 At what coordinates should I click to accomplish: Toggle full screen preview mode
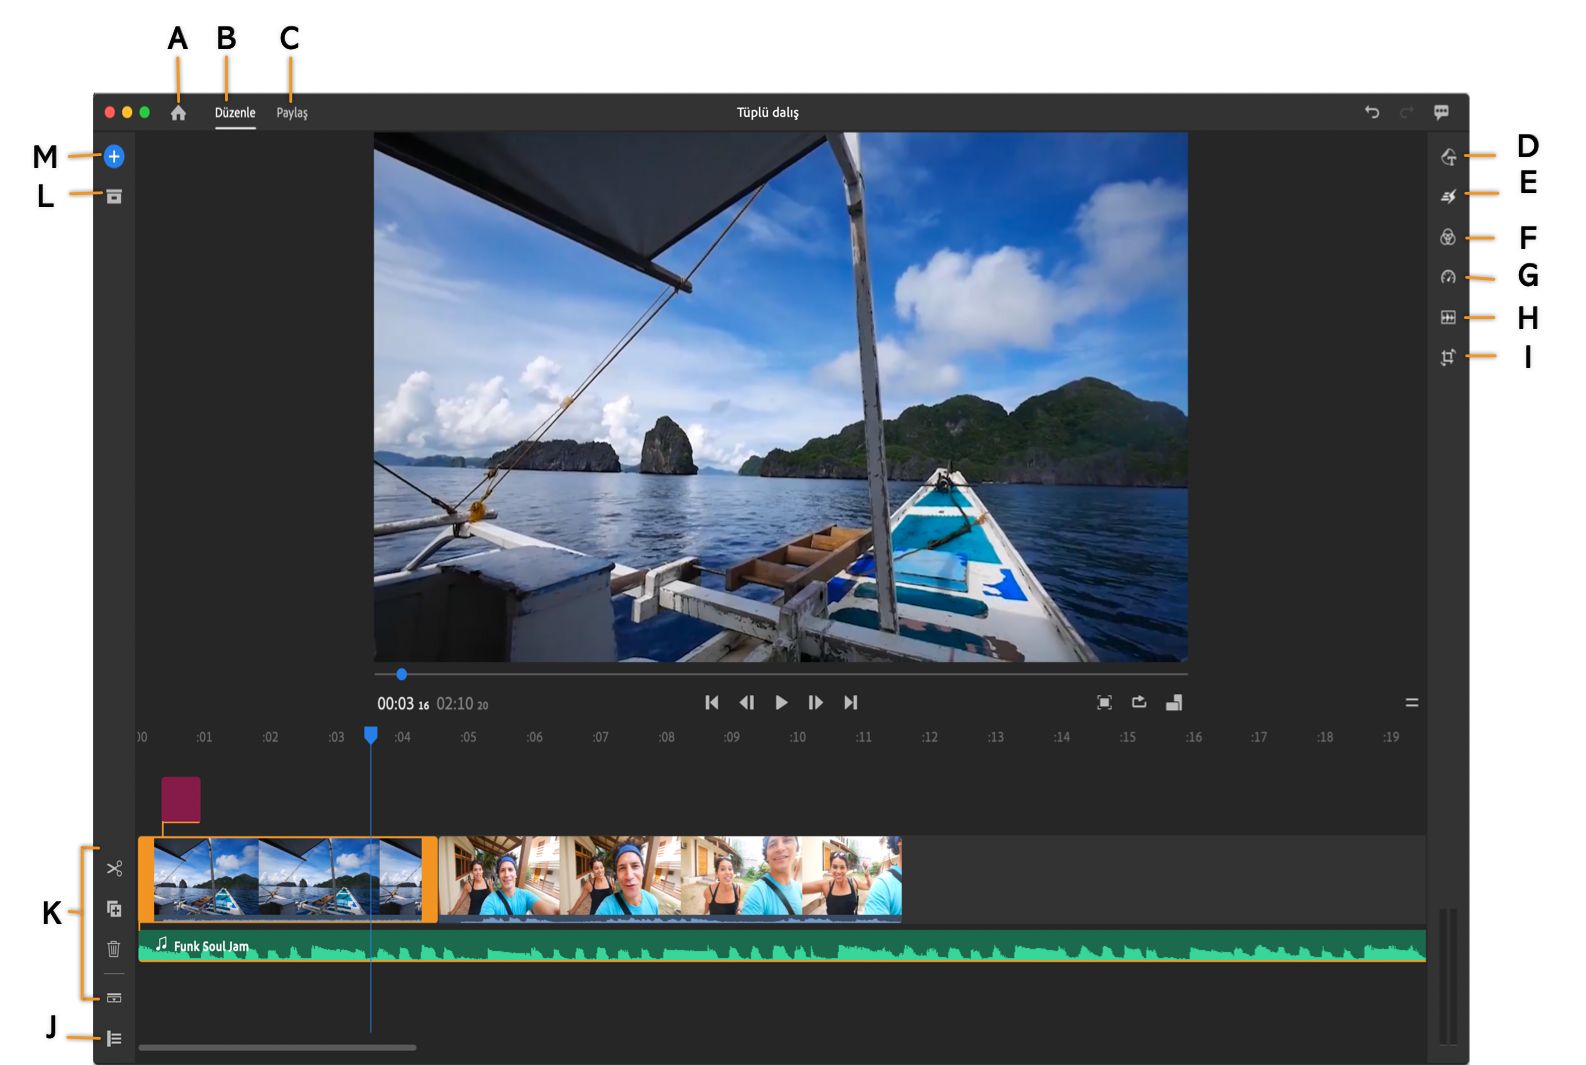point(1104,702)
